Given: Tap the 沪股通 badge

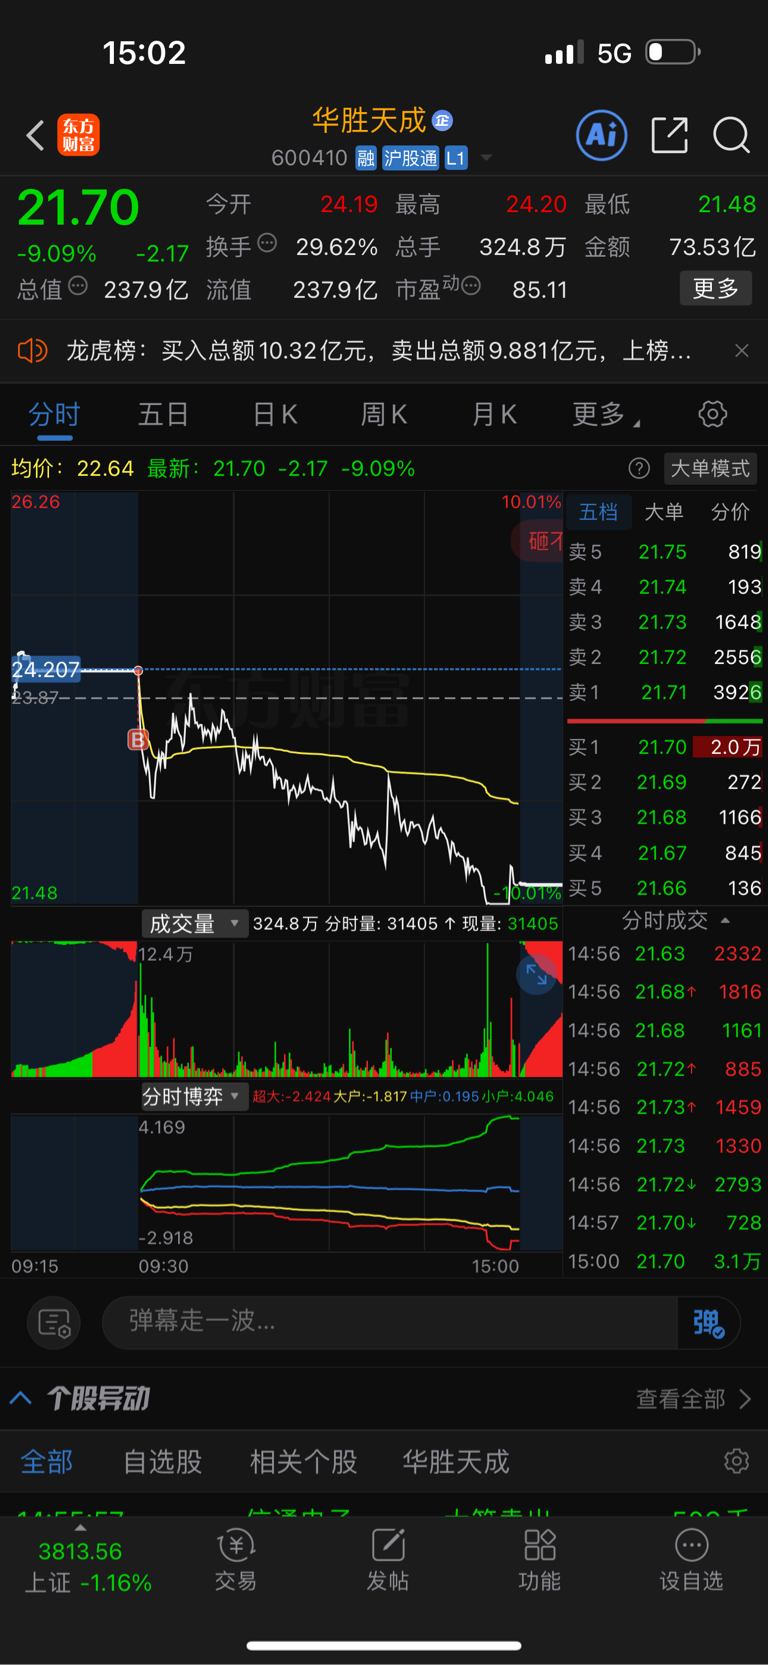Looking at the screenshot, I should tap(410, 158).
